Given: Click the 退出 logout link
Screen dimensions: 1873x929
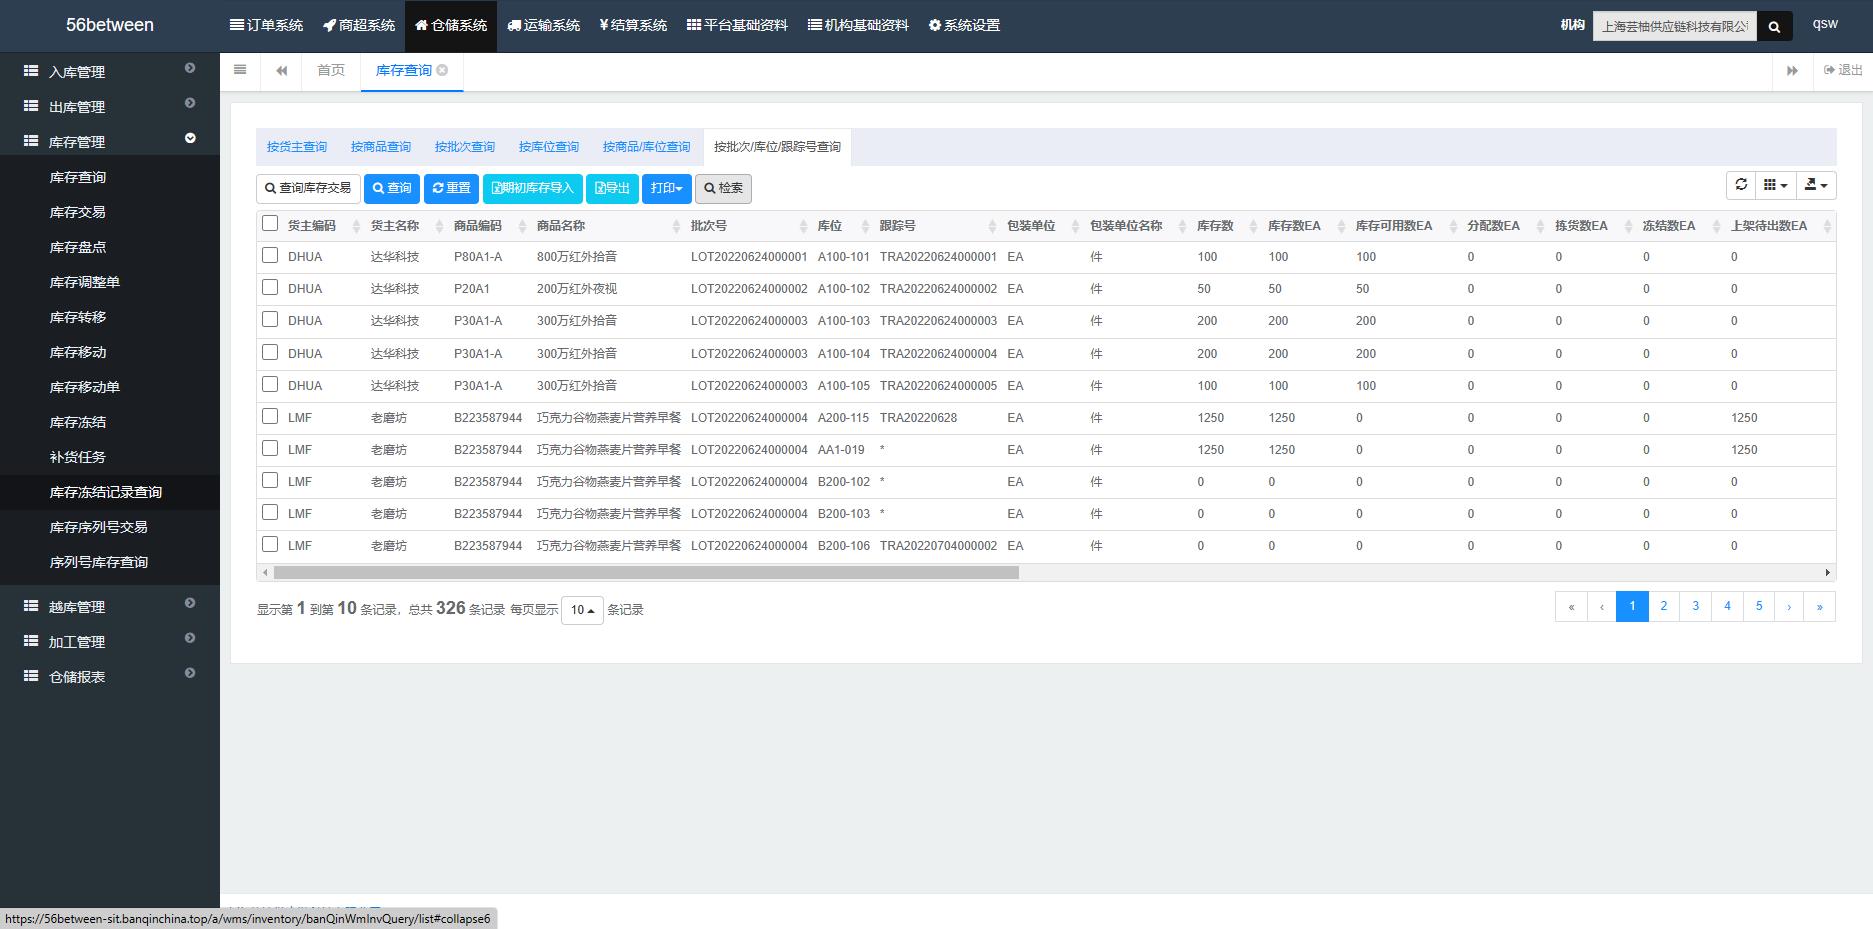Looking at the screenshot, I should click(1843, 70).
